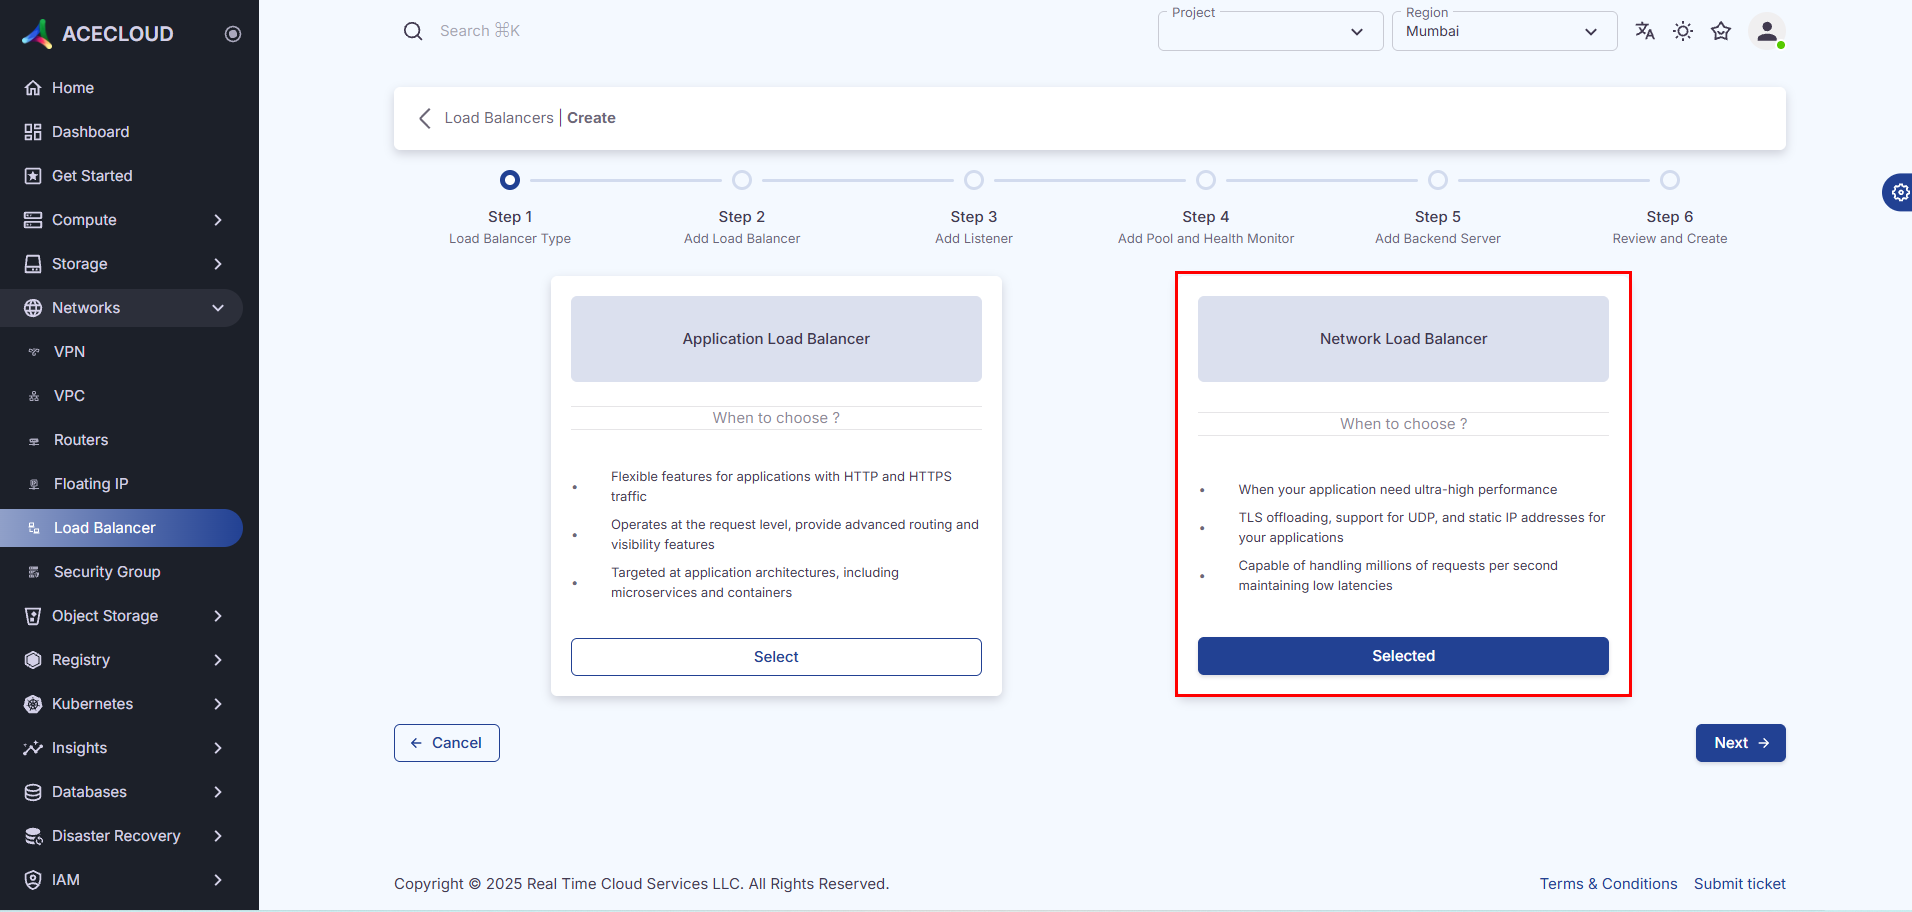Image resolution: width=1912 pixels, height=912 pixels.
Task: Open the Region Mumbai dropdown
Action: pyautogui.click(x=1503, y=32)
